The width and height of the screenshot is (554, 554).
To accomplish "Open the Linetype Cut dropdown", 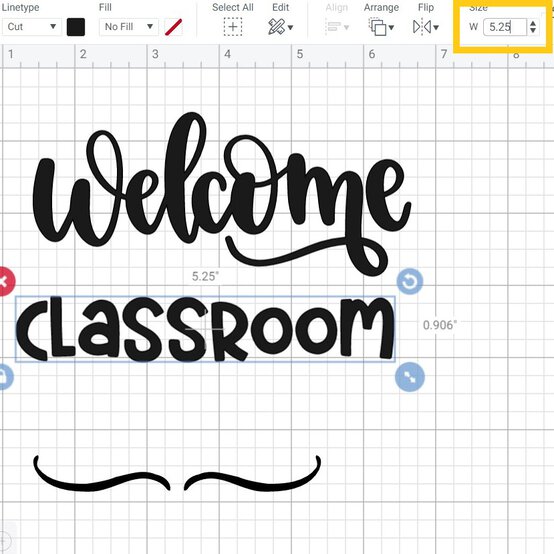I will [31, 27].
